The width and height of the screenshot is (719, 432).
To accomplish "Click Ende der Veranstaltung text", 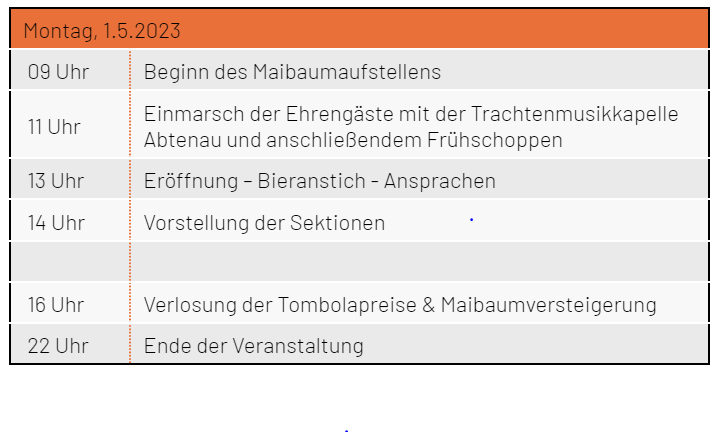I will click(x=254, y=346).
